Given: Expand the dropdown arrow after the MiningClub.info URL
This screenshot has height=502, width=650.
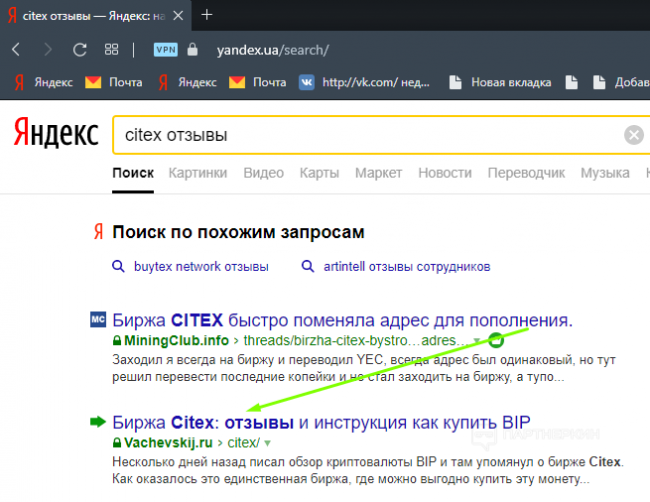Looking at the screenshot, I should [x=478, y=342].
